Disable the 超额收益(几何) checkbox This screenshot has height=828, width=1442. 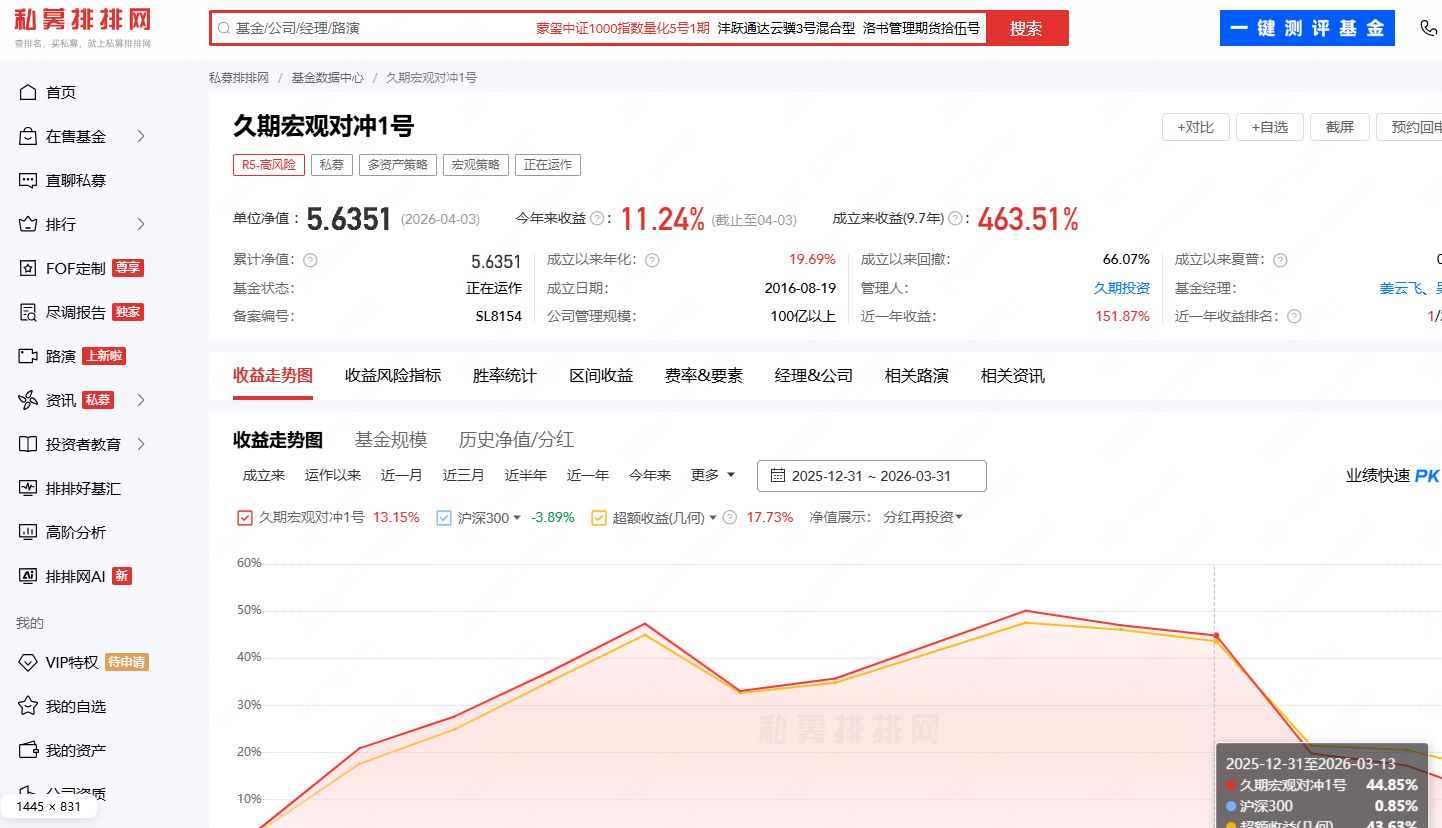pyautogui.click(x=598, y=517)
